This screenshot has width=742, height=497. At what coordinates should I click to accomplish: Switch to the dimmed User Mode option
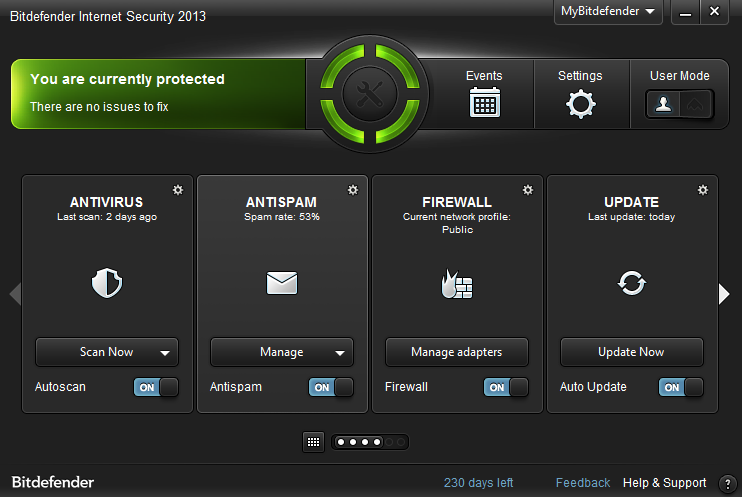click(695, 104)
